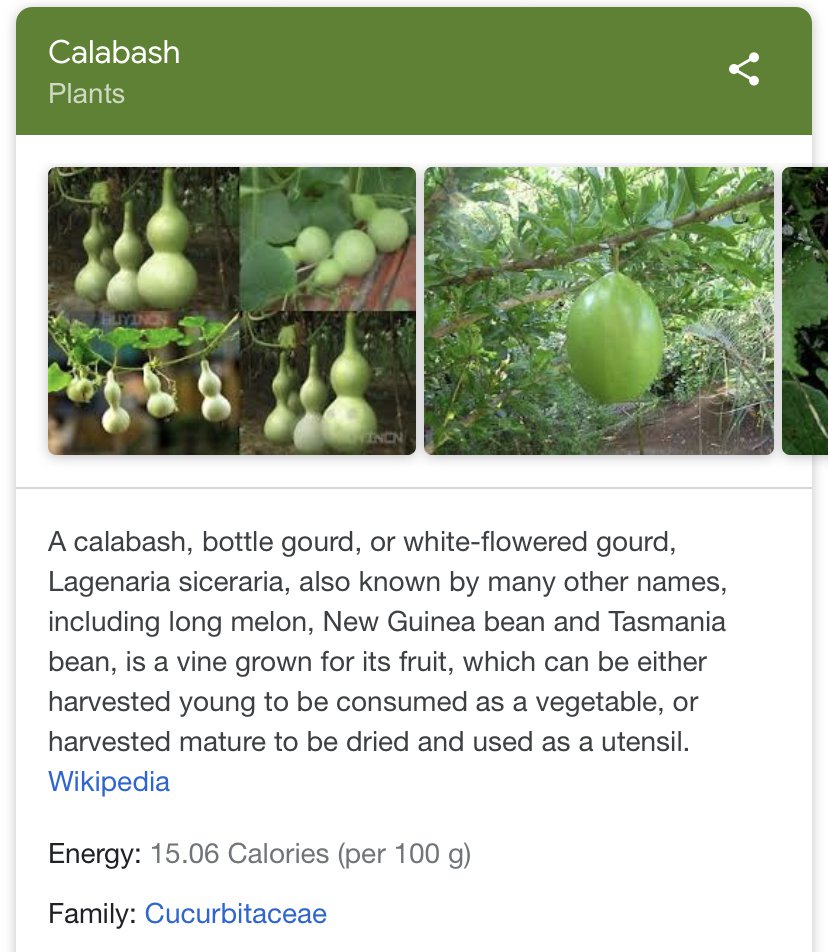Tap the hanging small gourds in collage bottom-left
828x952 pixels.
(x=143, y=385)
